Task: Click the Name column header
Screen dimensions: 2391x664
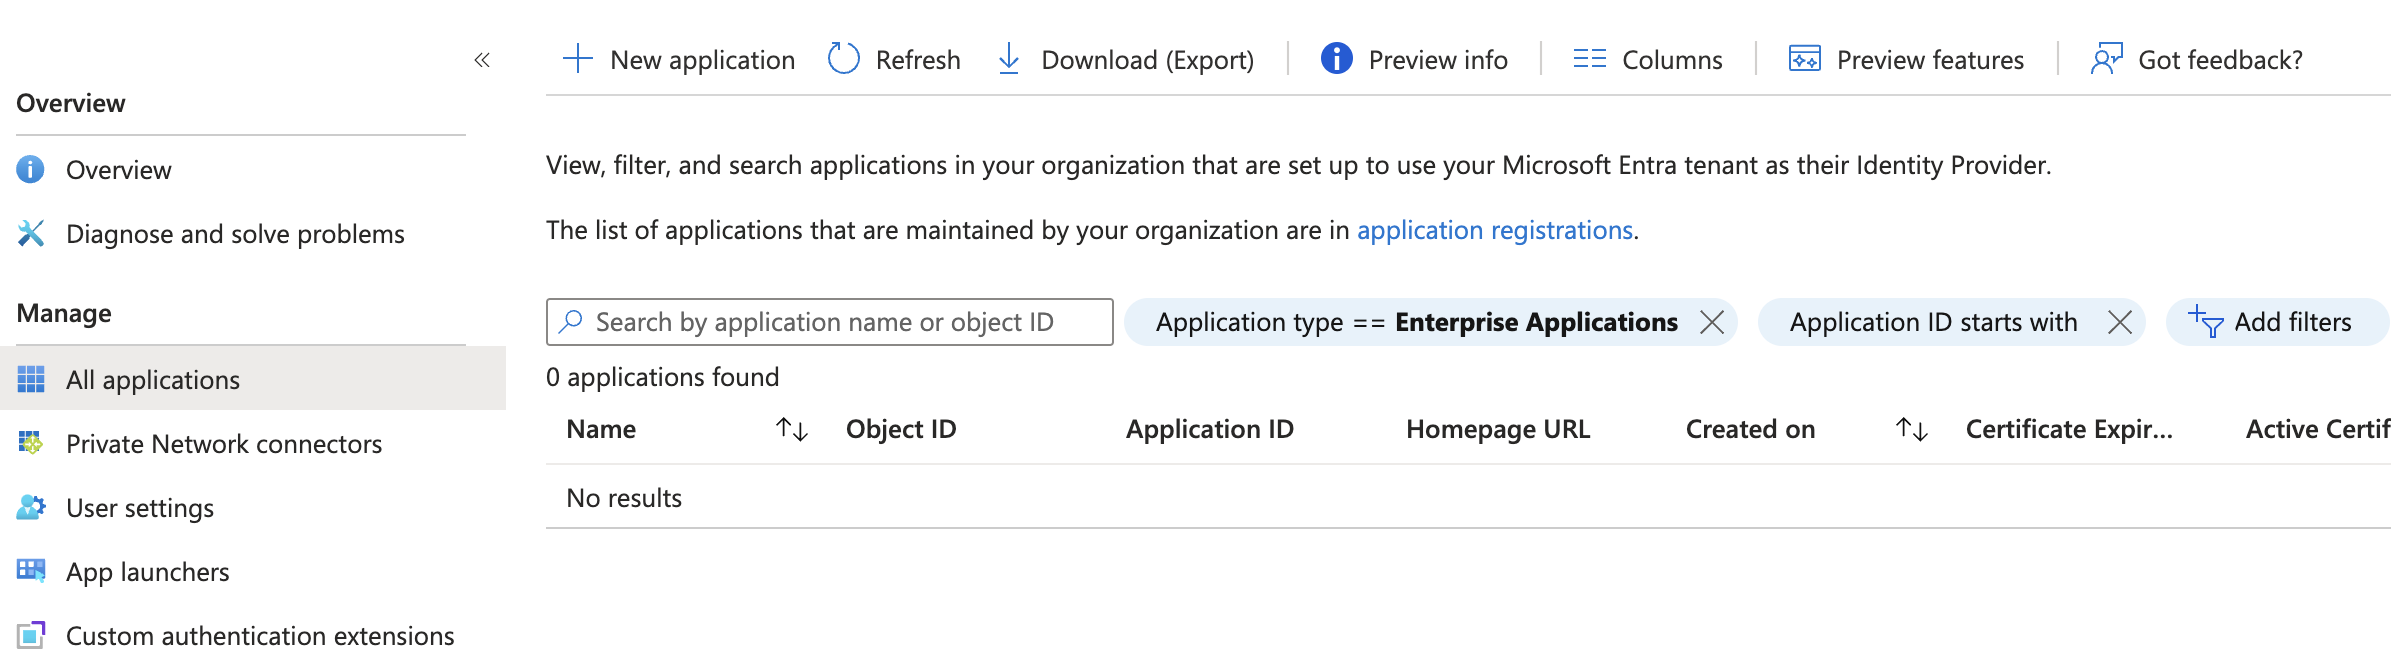Action: [x=601, y=430]
